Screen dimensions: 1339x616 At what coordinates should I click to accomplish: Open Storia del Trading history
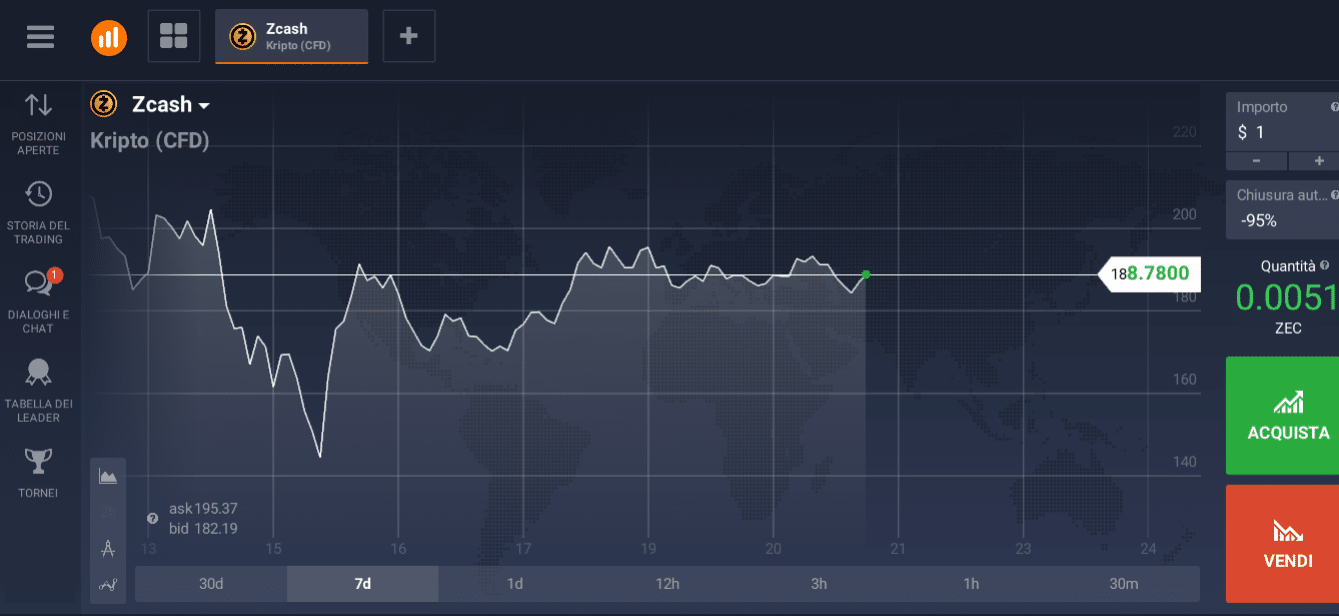click(39, 213)
